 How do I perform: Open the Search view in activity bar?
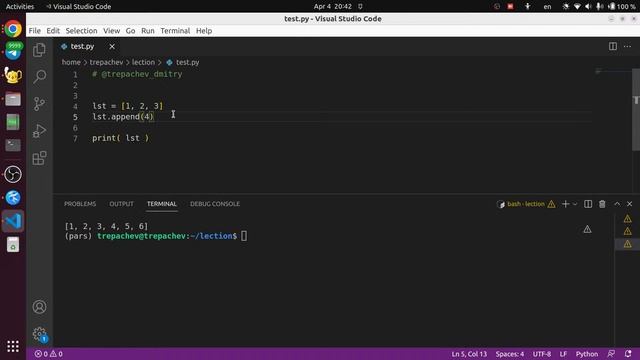tap(40, 77)
